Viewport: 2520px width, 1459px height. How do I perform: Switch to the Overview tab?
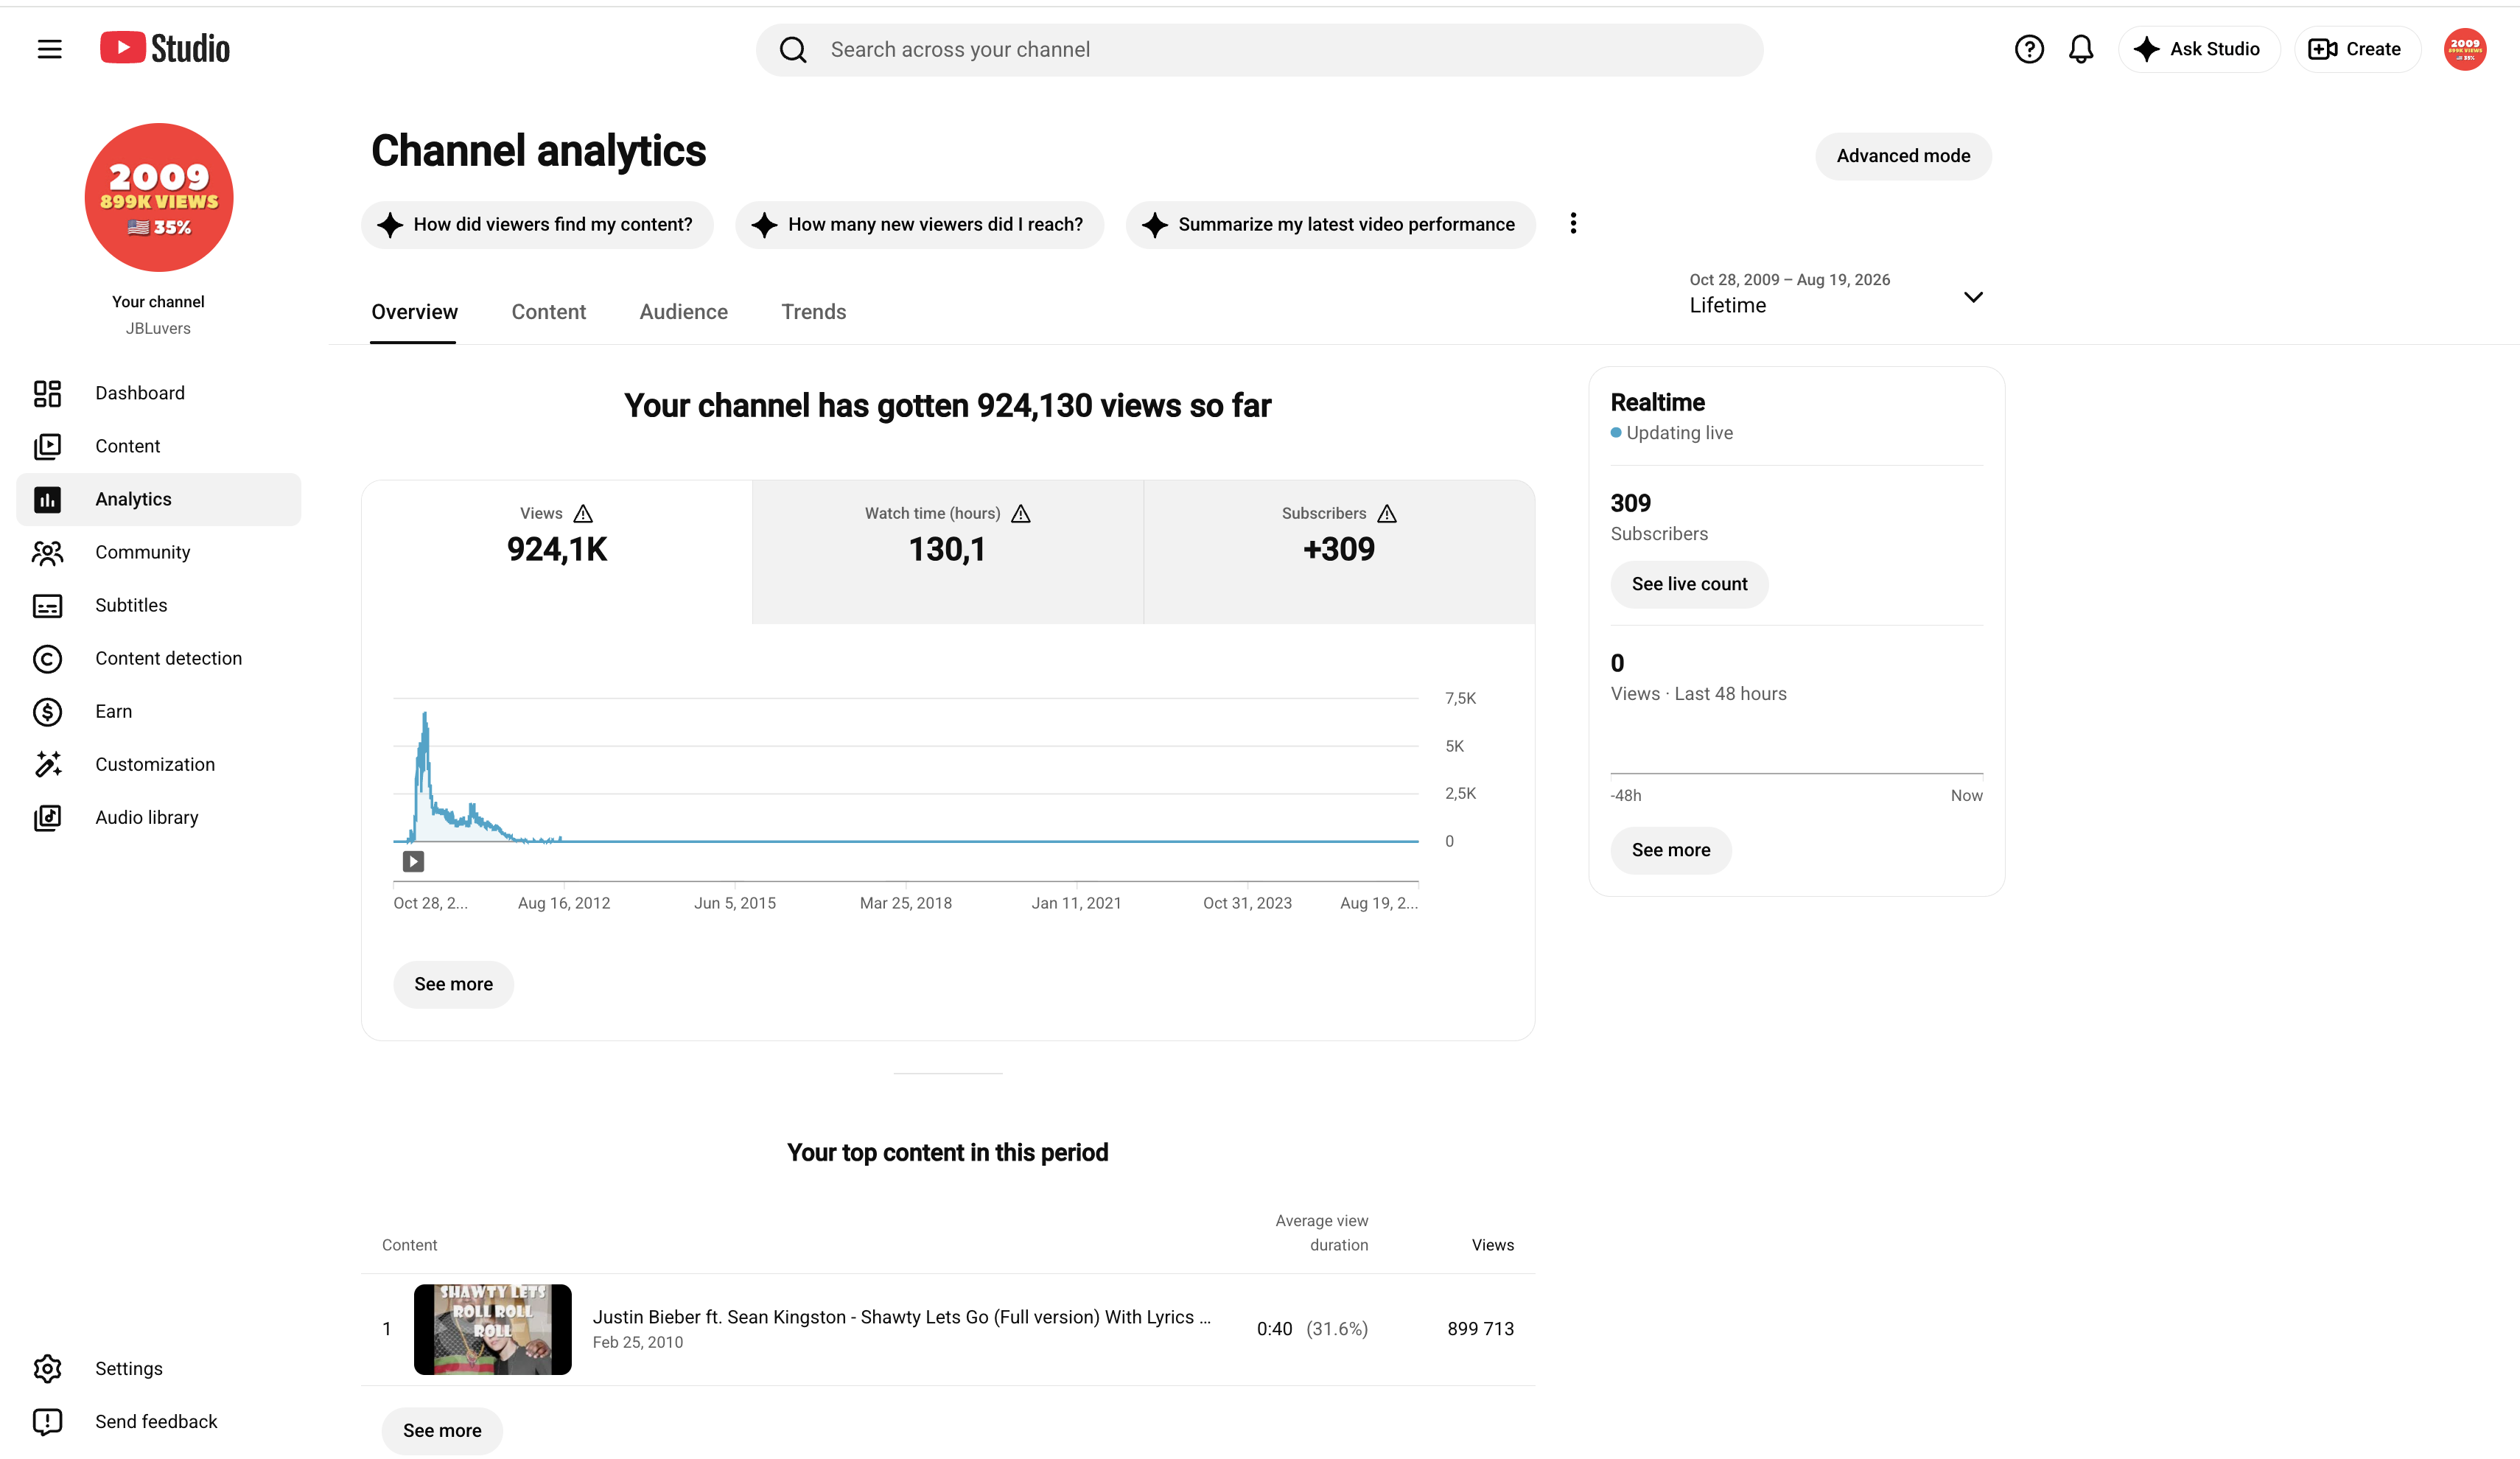pyautogui.click(x=414, y=311)
